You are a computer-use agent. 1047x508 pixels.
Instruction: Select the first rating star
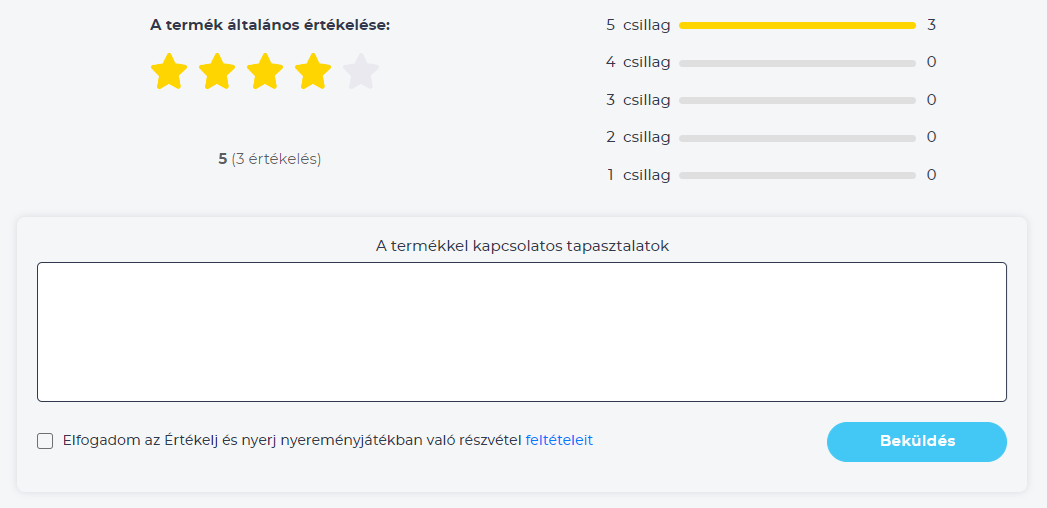point(169,71)
